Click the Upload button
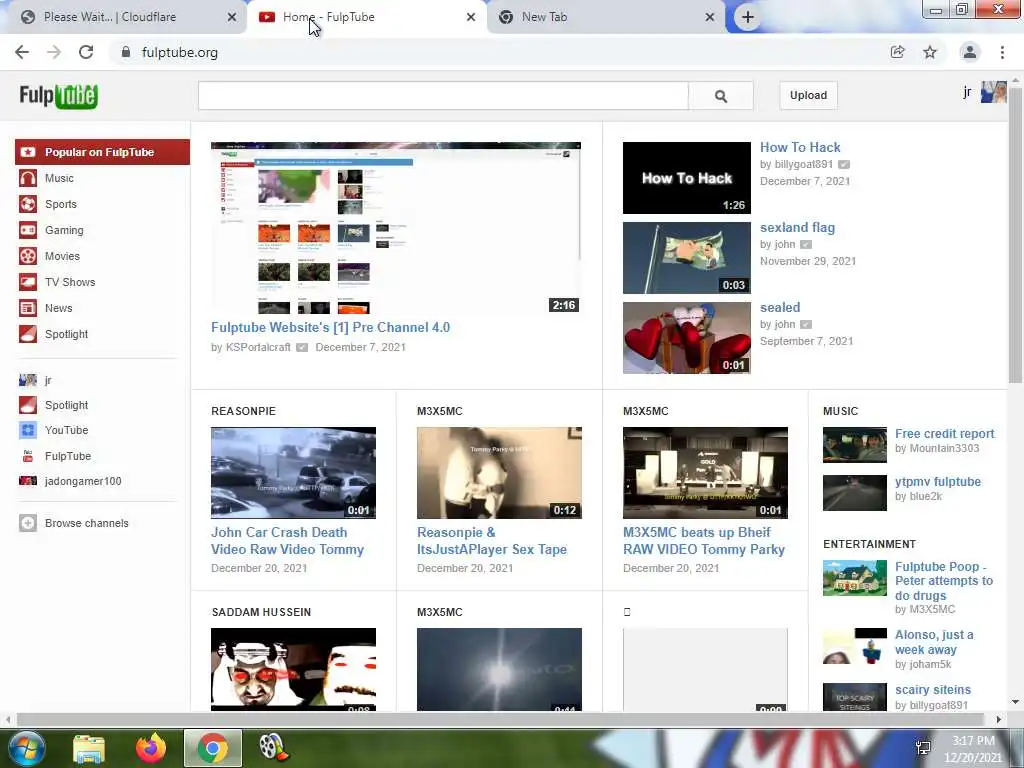Screen dimensions: 1024x768 pos(808,95)
